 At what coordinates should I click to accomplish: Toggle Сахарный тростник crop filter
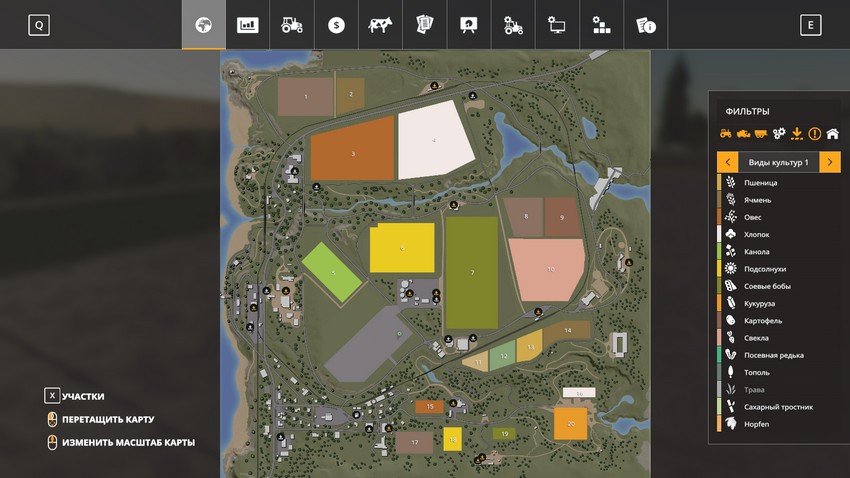(x=778, y=407)
